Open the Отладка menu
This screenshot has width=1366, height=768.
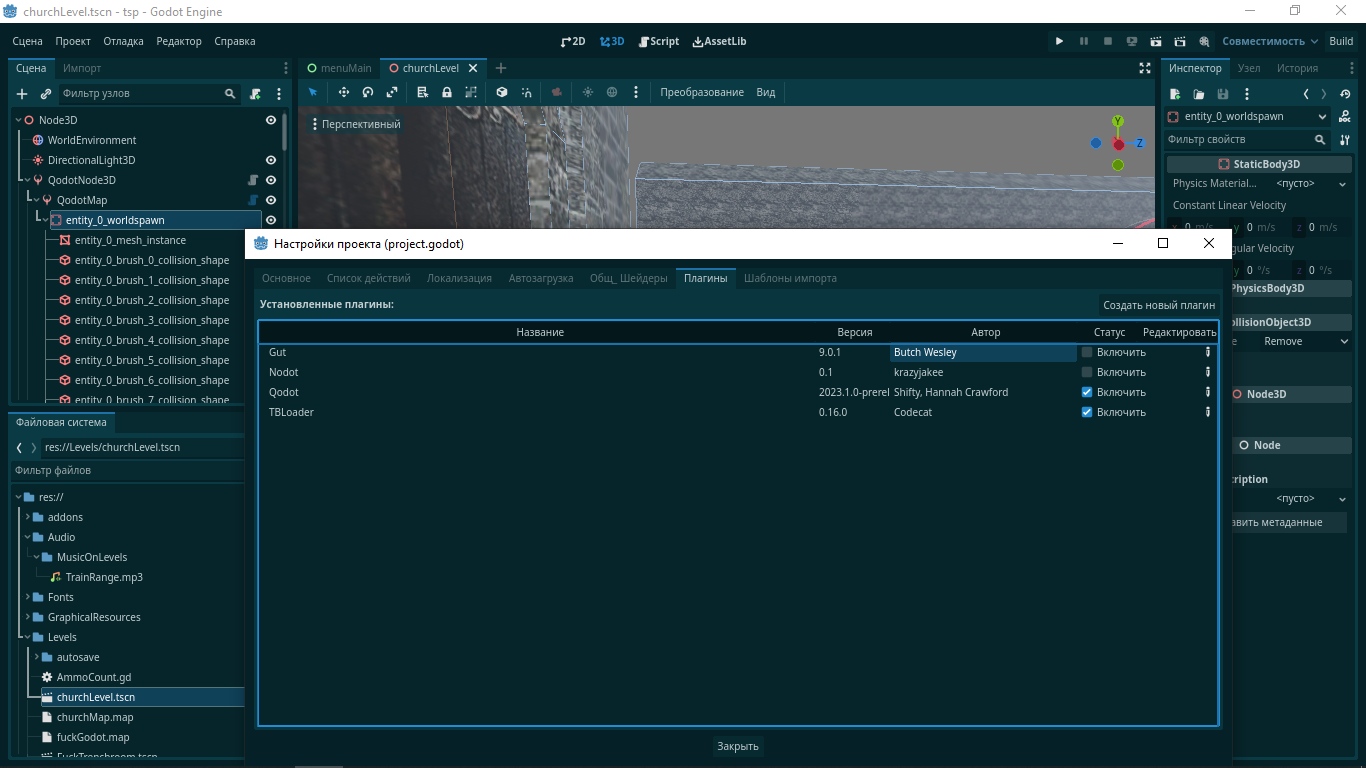123,41
